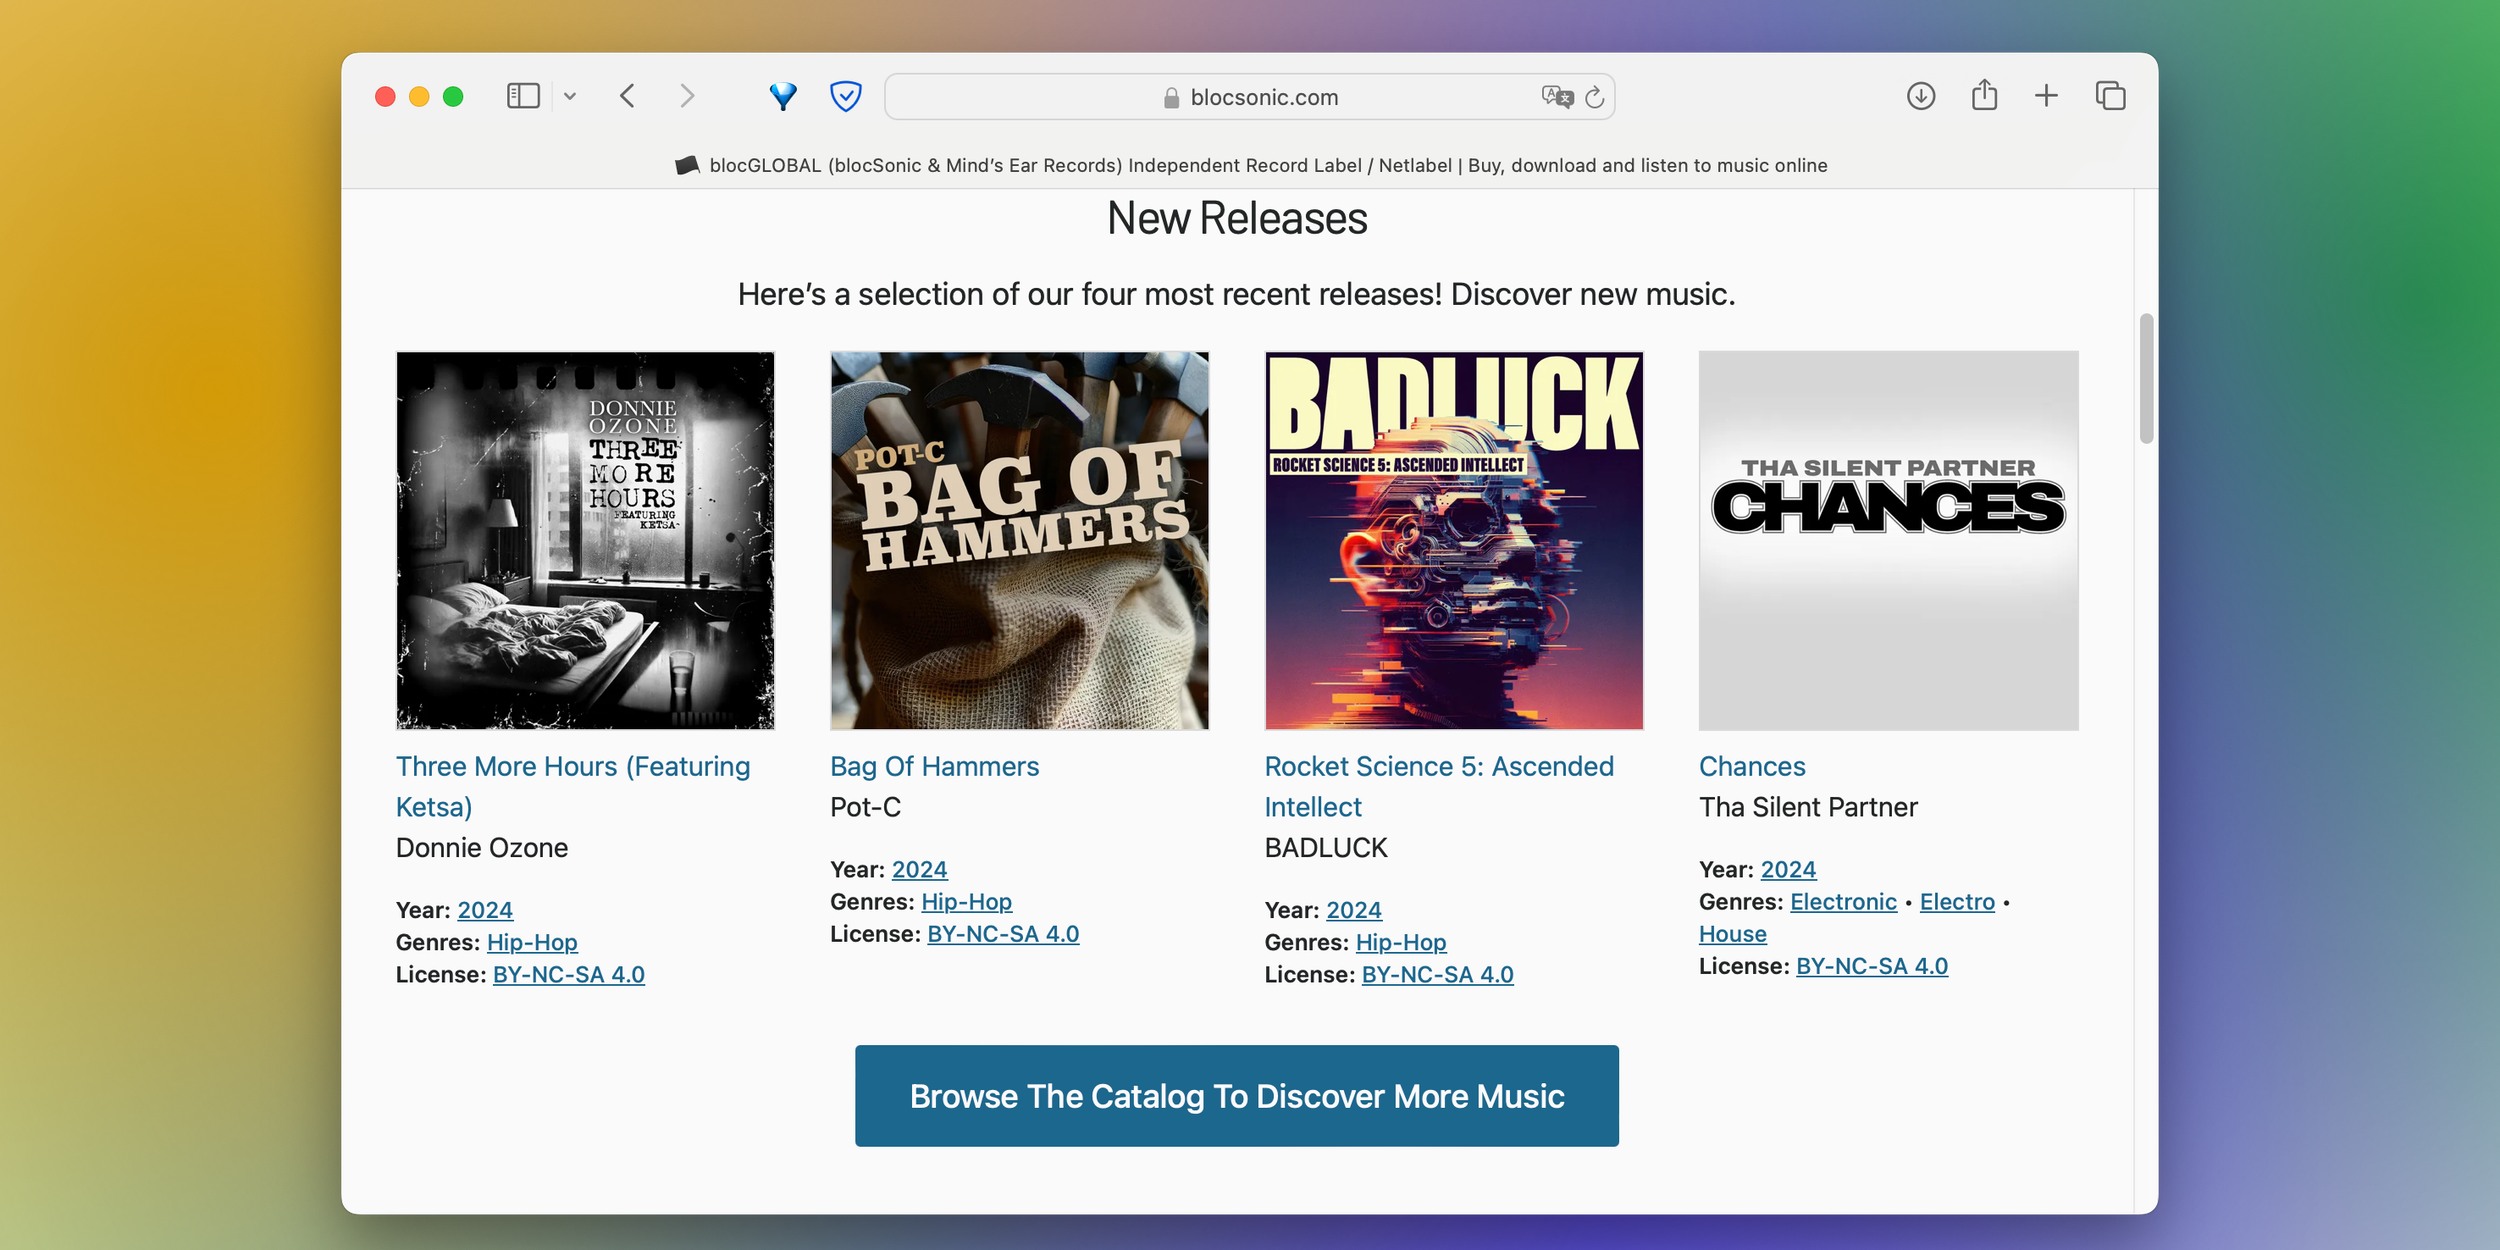Click the back navigation arrow
The image size is (2500, 1250).
(x=627, y=96)
